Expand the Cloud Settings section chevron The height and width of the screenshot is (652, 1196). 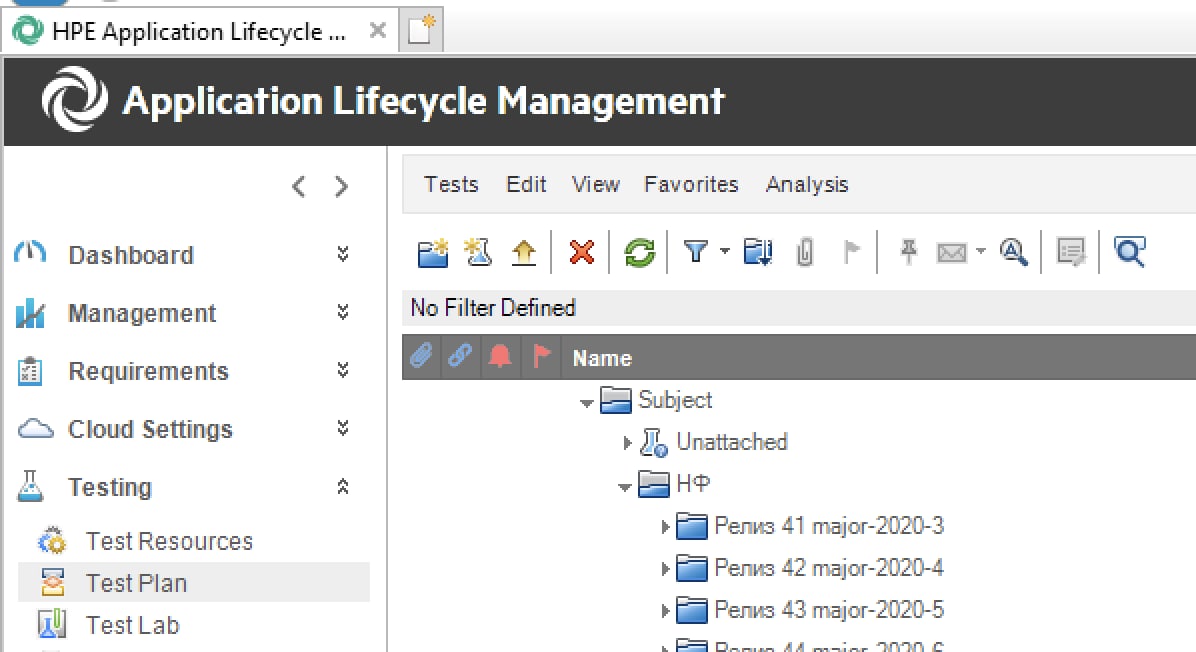click(343, 428)
